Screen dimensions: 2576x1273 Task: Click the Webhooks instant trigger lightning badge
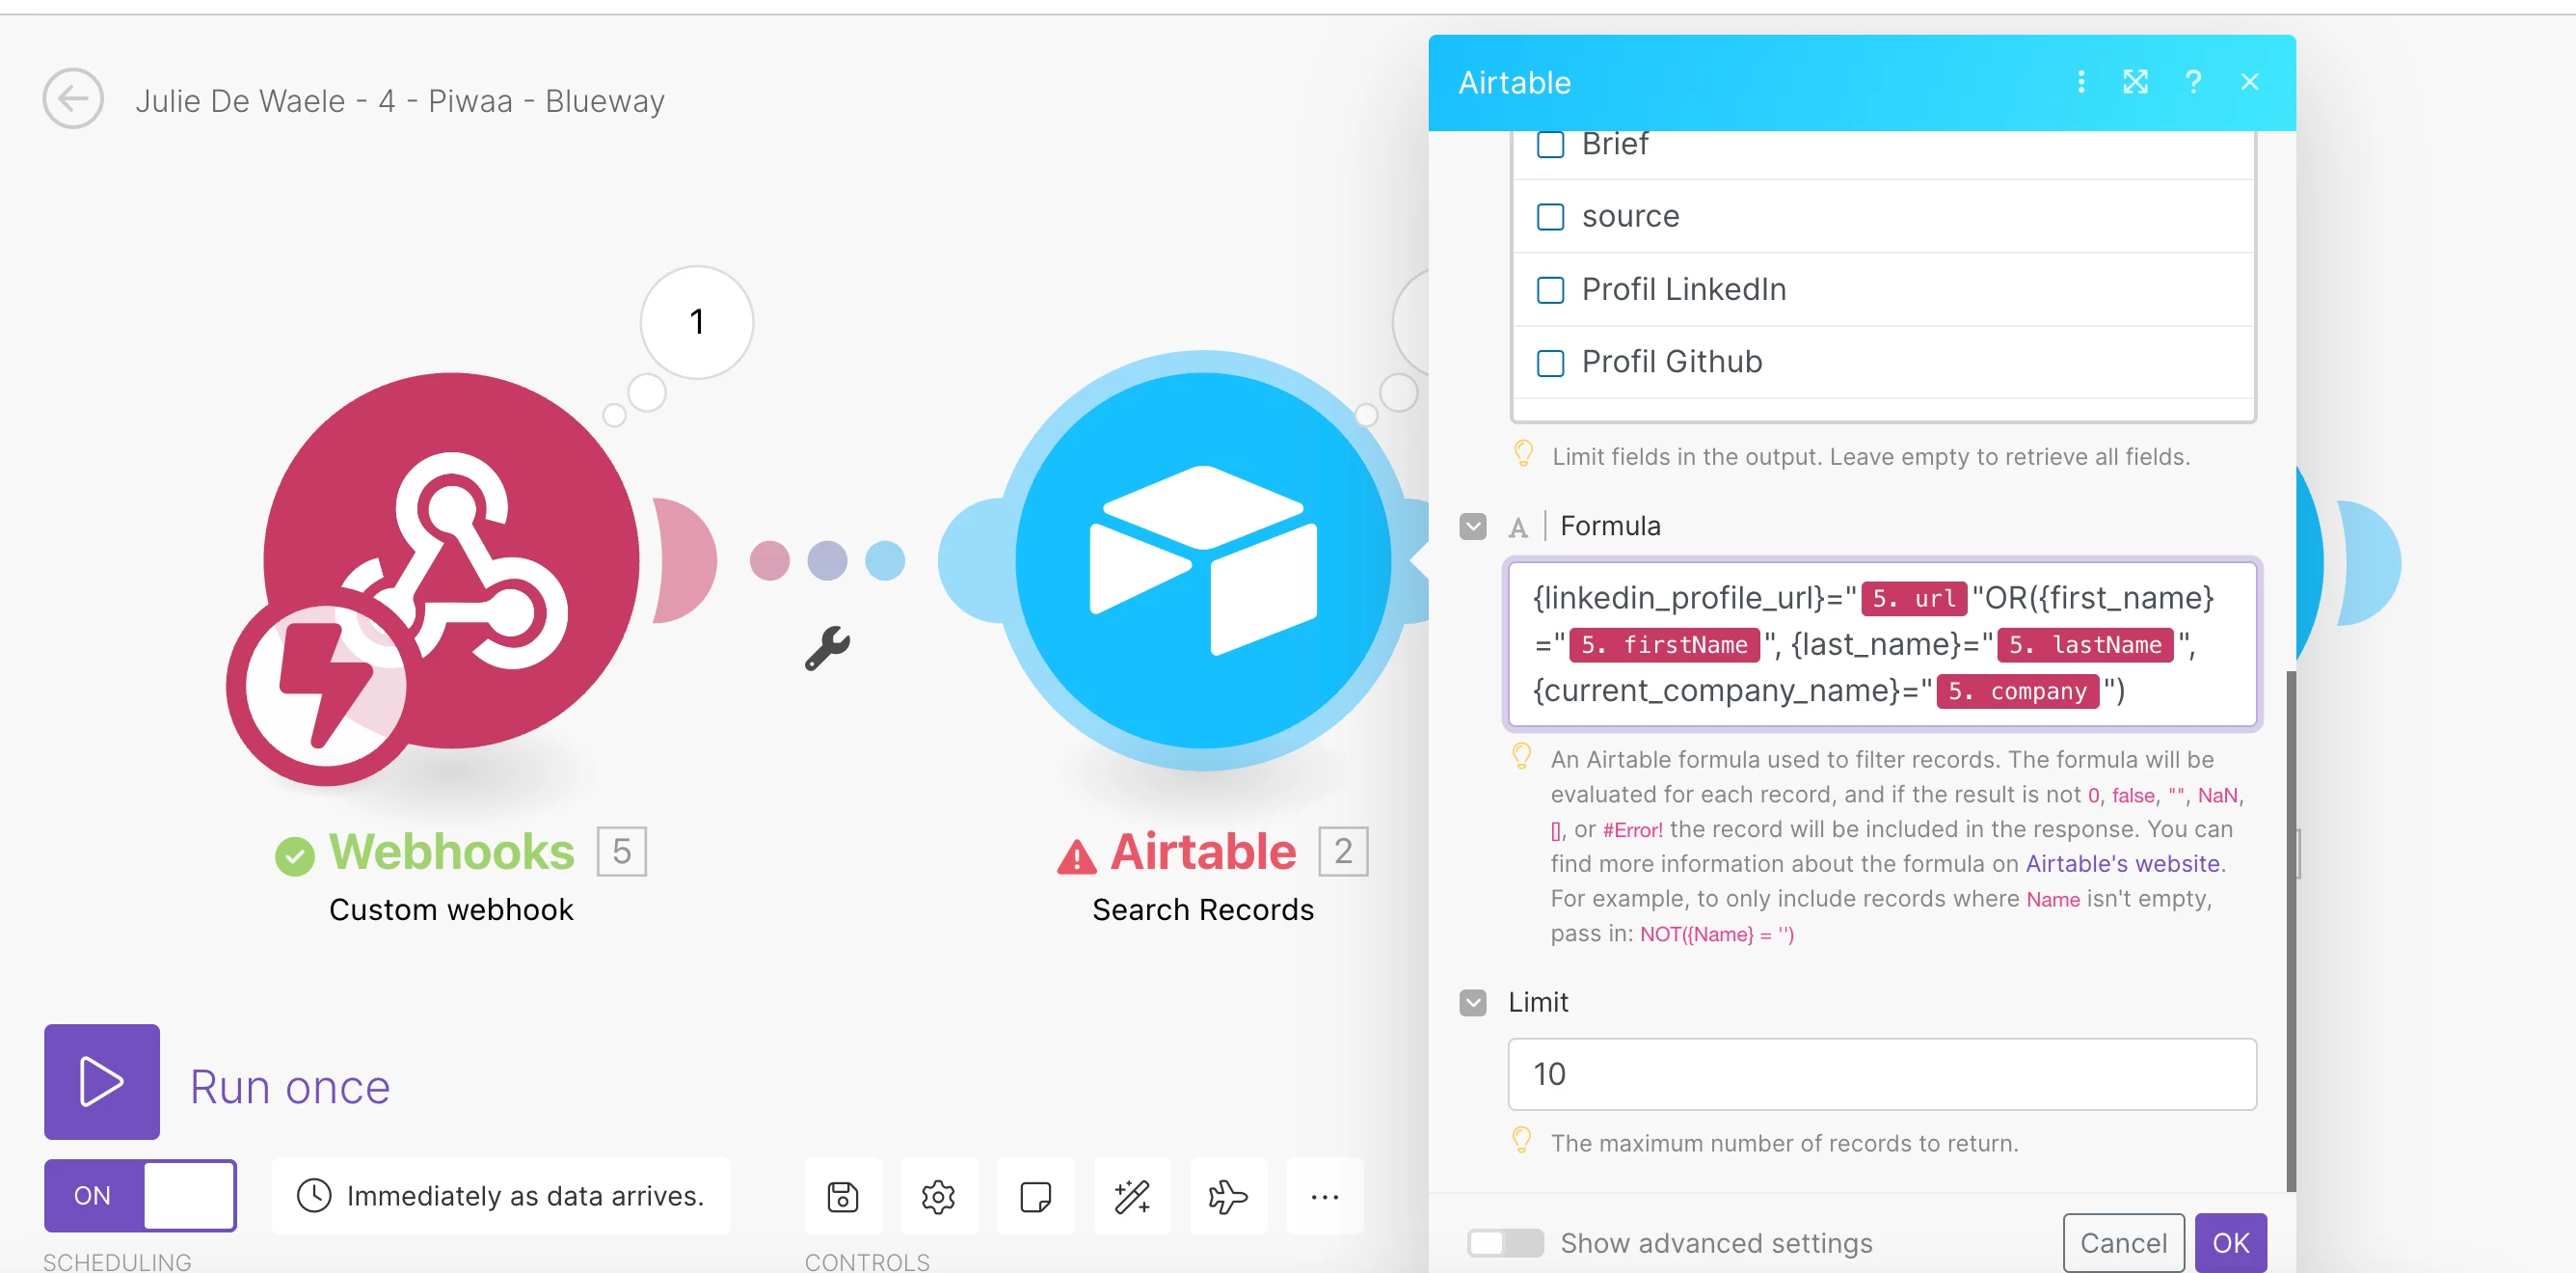click(x=324, y=688)
